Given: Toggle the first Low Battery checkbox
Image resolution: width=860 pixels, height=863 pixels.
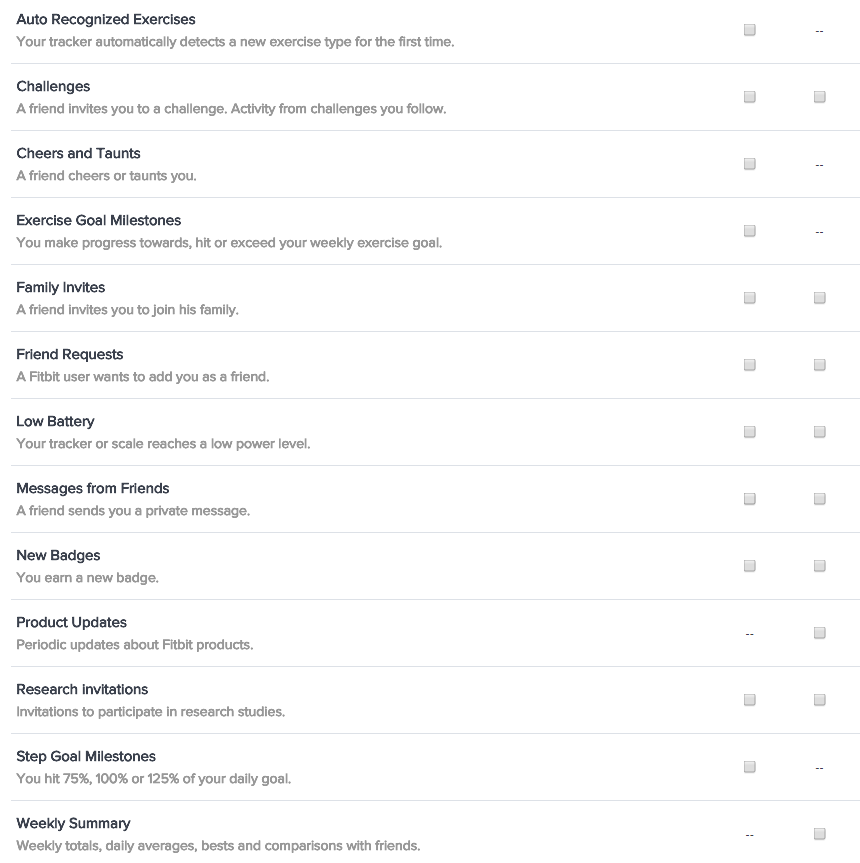Looking at the screenshot, I should pos(750,432).
